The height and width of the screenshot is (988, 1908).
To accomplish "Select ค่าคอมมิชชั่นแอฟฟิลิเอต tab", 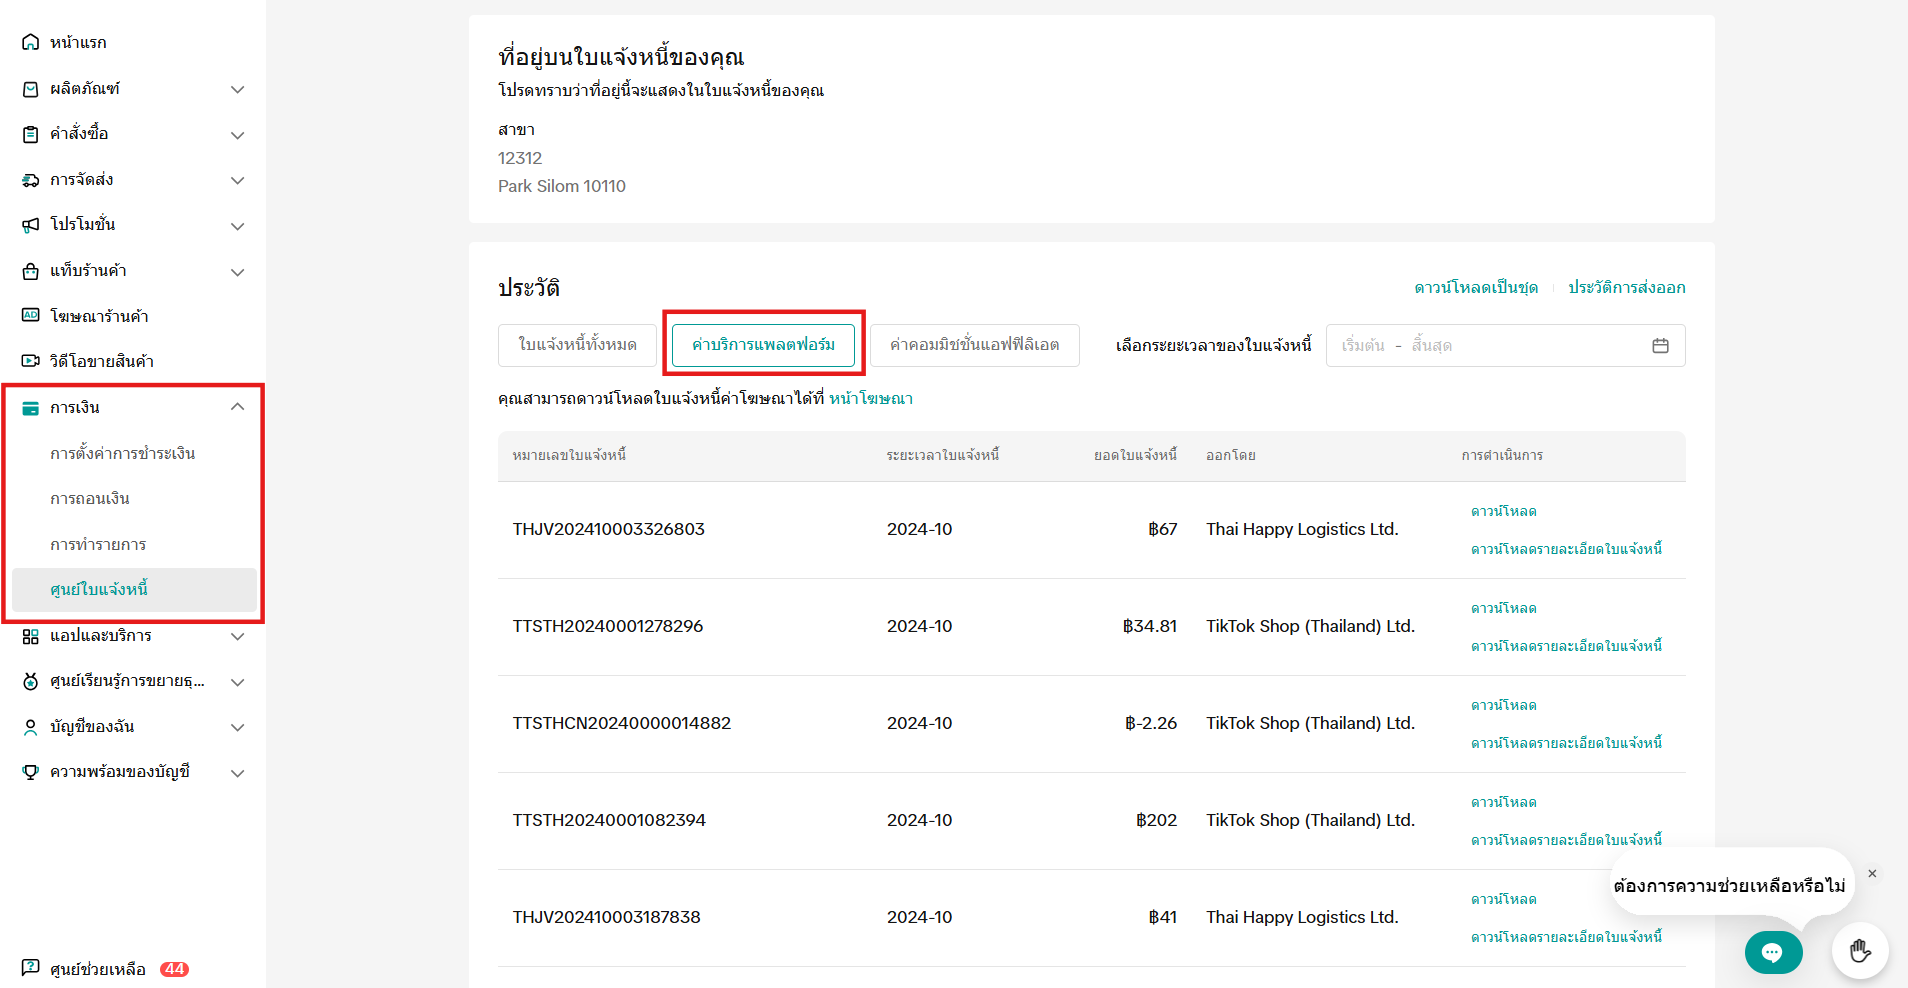I will click(x=974, y=345).
